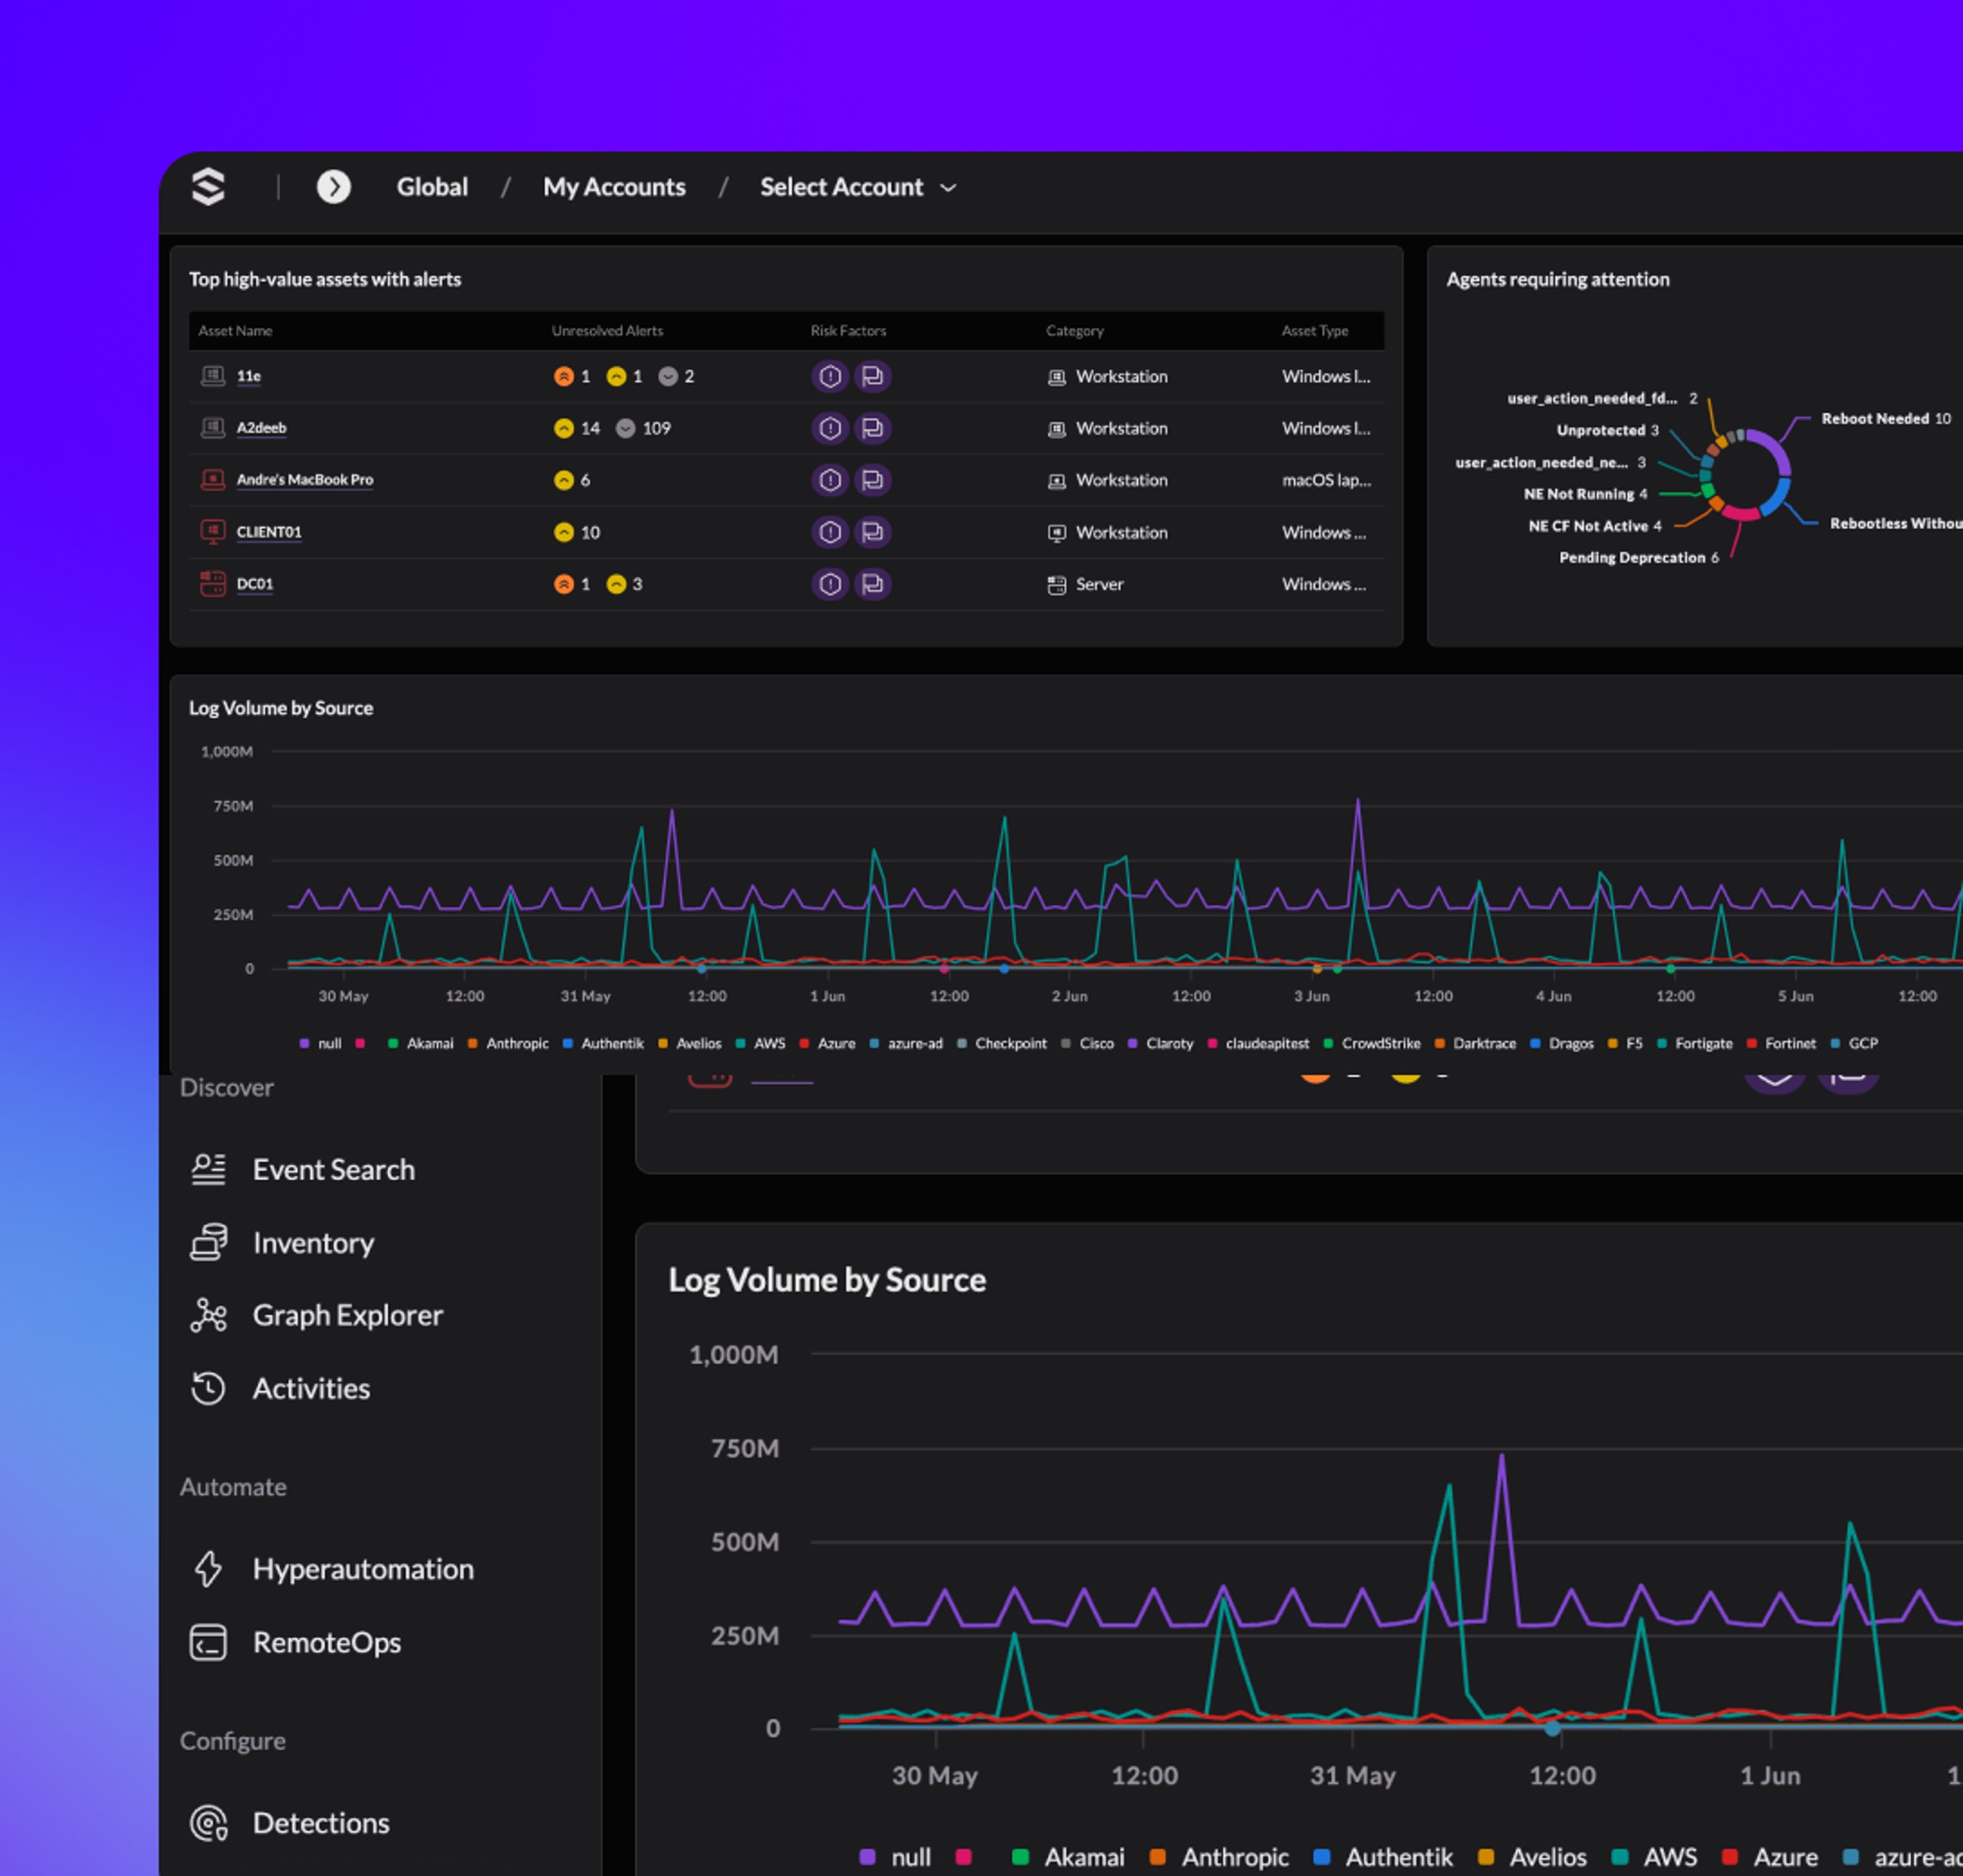The height and width of the screenshot is (1876, 1963).
Task: Click the grey alert badge next to 109
Action: [x=626, y=428]
